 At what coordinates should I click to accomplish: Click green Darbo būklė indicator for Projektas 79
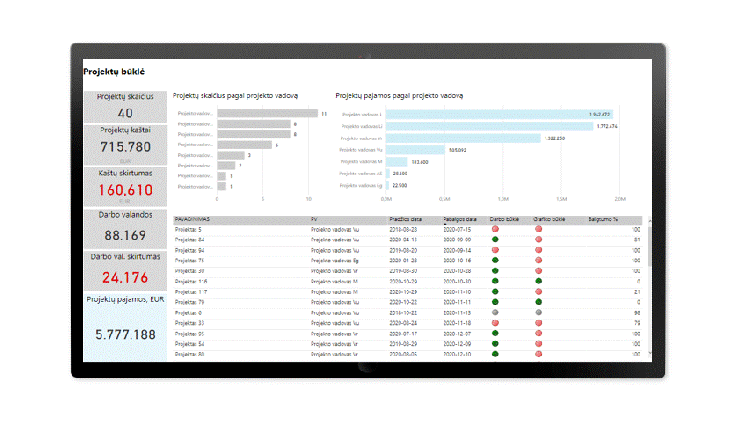[x=494, y=302]
